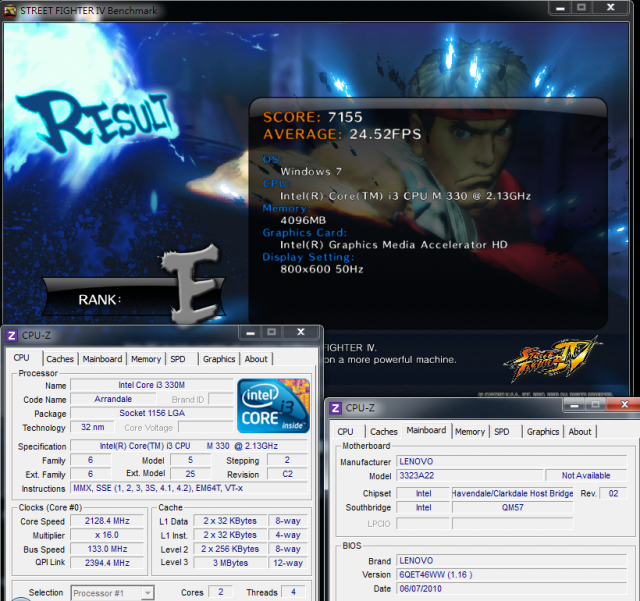
Task: Click the Not Available field
Action: (x=586, y=476)
